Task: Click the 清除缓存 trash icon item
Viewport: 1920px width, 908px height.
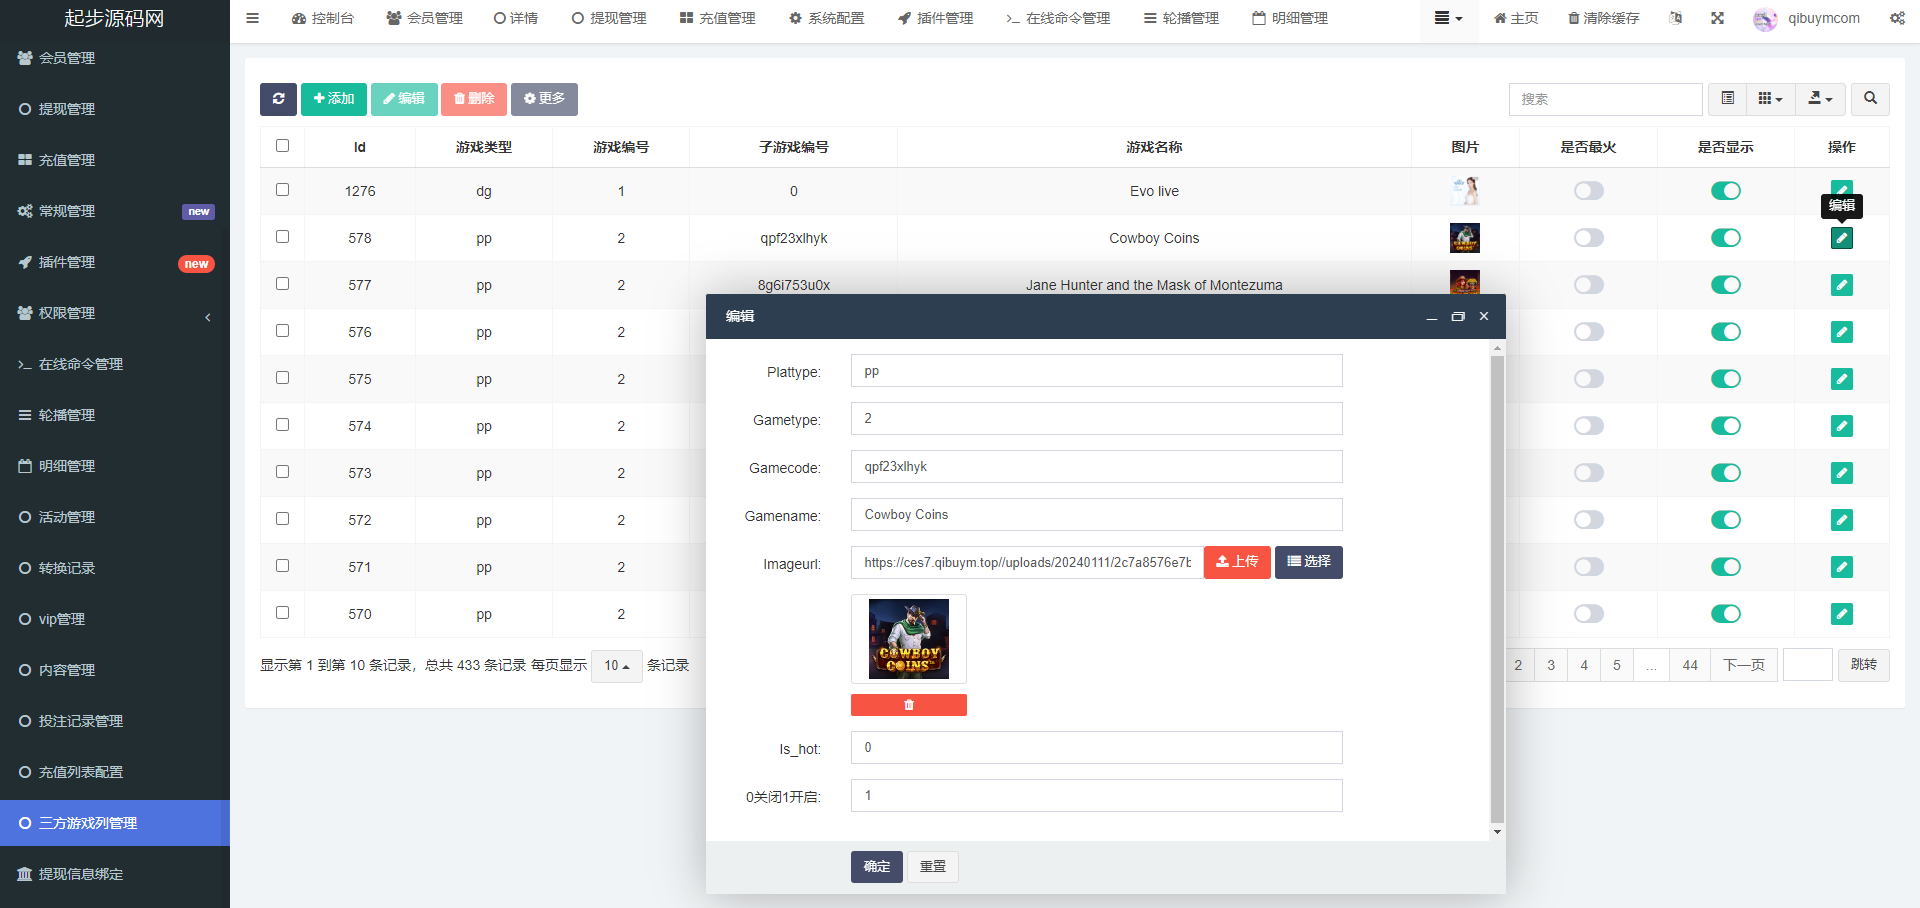Action: pos(1603,18)
